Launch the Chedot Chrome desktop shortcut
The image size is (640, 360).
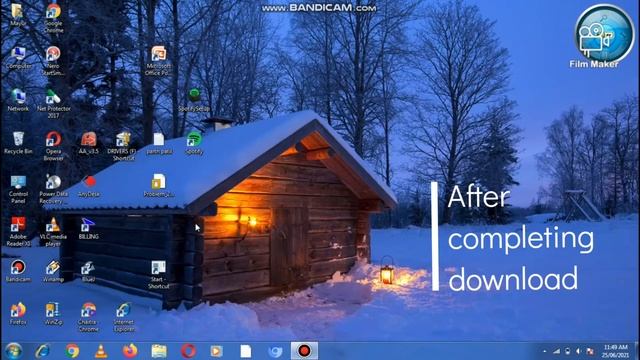click(89, 317)
